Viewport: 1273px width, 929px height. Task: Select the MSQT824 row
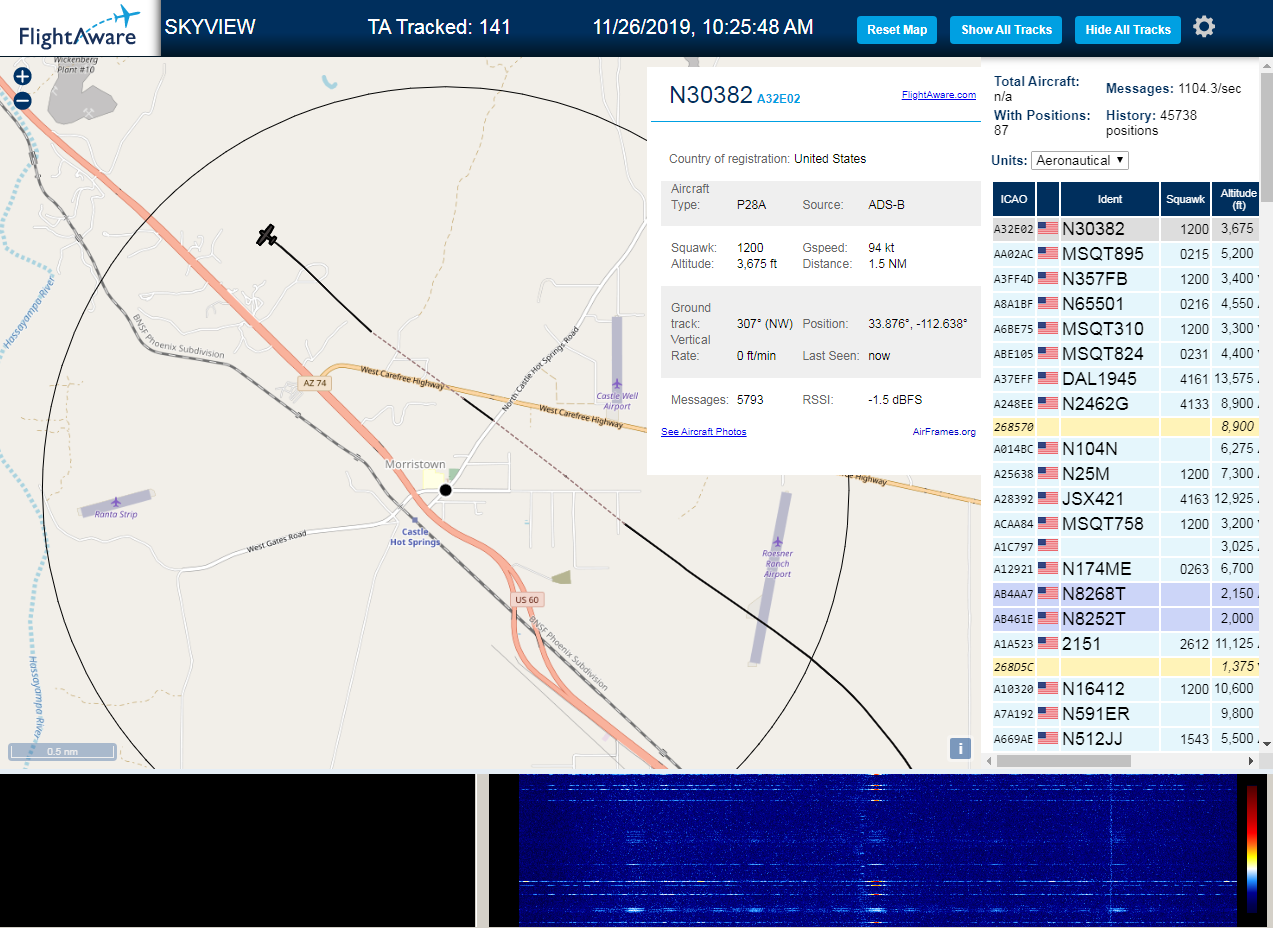coord(1126,354)
